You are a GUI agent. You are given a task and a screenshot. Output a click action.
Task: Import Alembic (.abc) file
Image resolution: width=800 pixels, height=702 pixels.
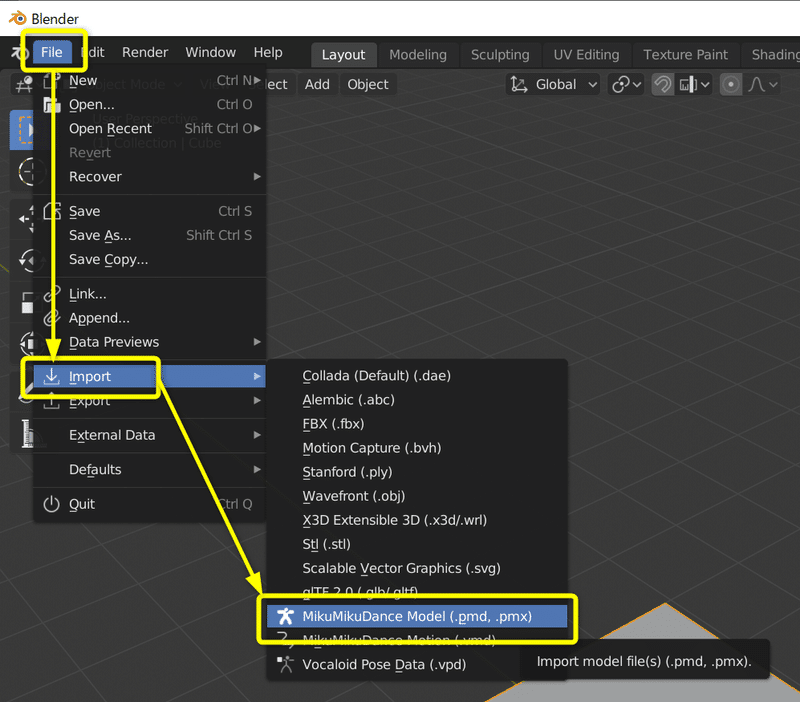click(x=417, y=400)
